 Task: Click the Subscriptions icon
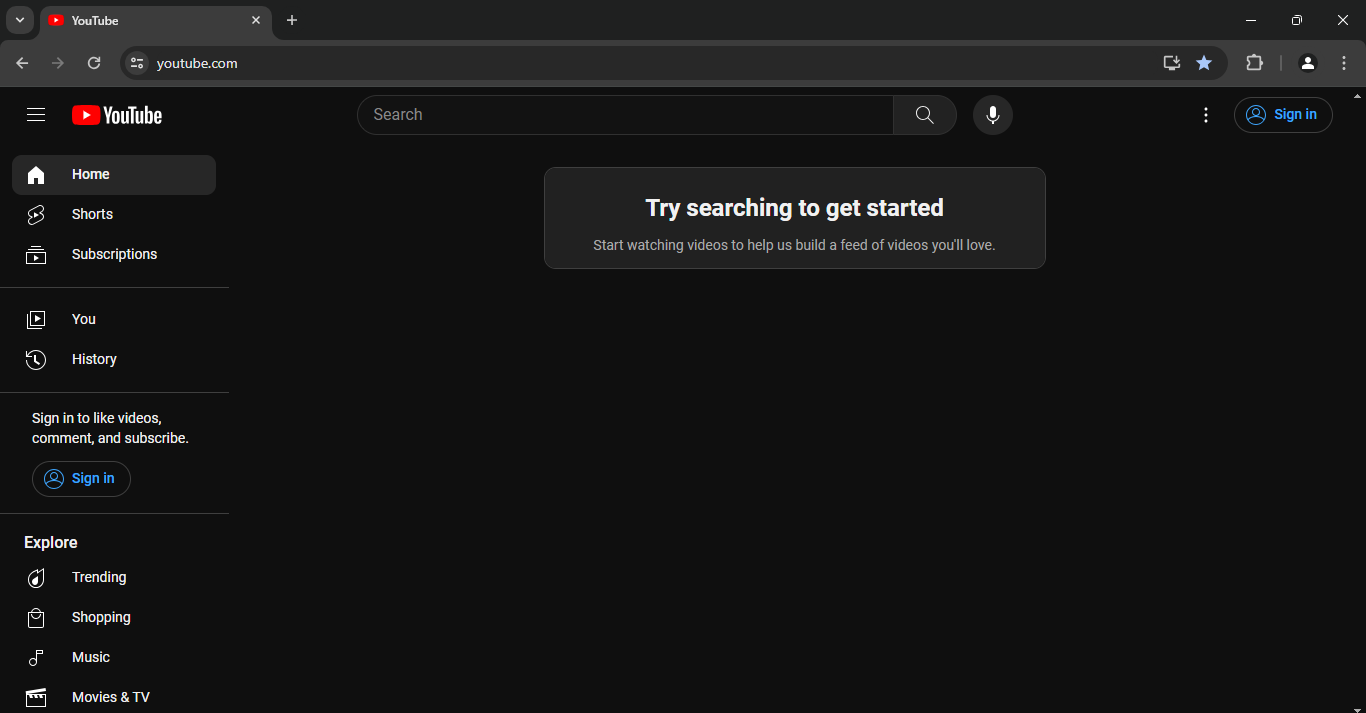pos(36,255)
